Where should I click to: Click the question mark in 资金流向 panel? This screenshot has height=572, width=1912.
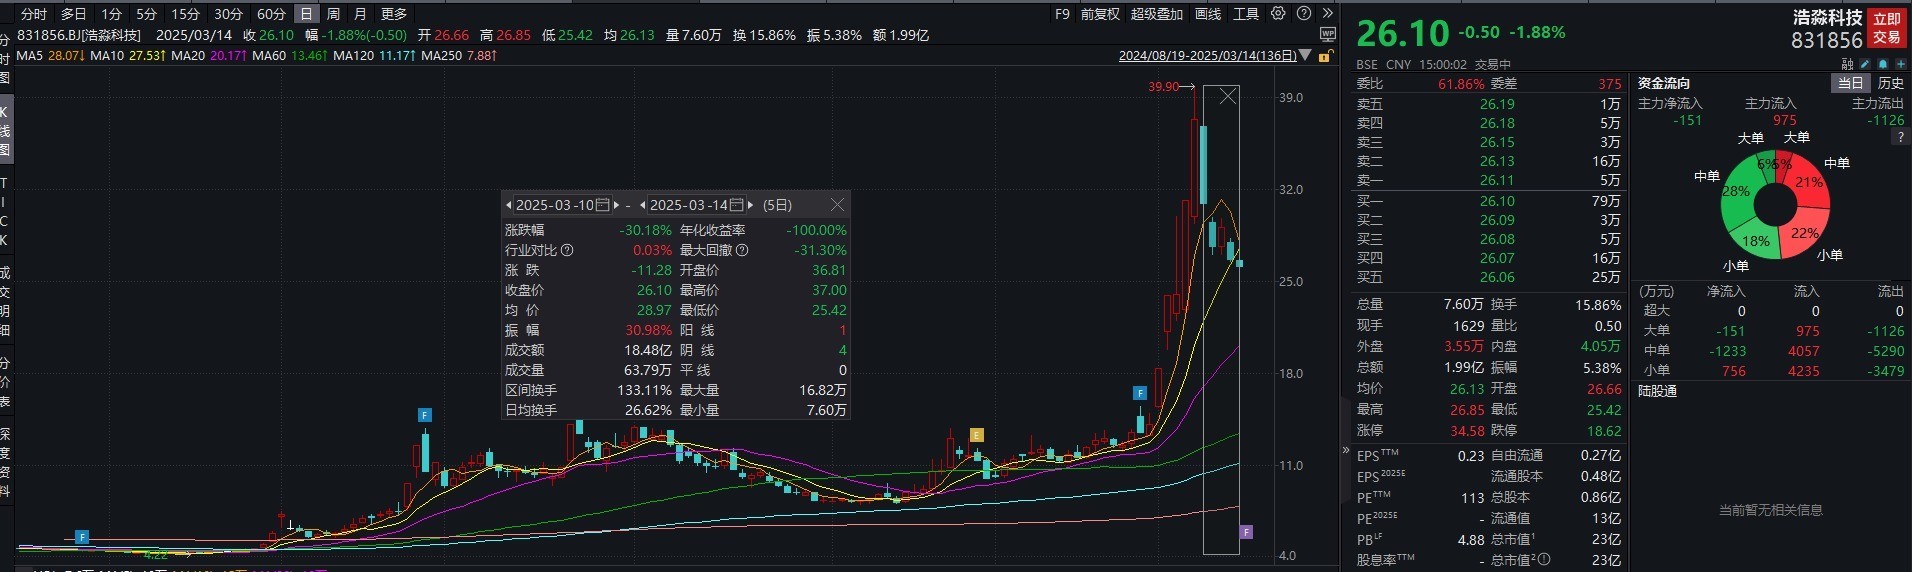pos(1899,138)
